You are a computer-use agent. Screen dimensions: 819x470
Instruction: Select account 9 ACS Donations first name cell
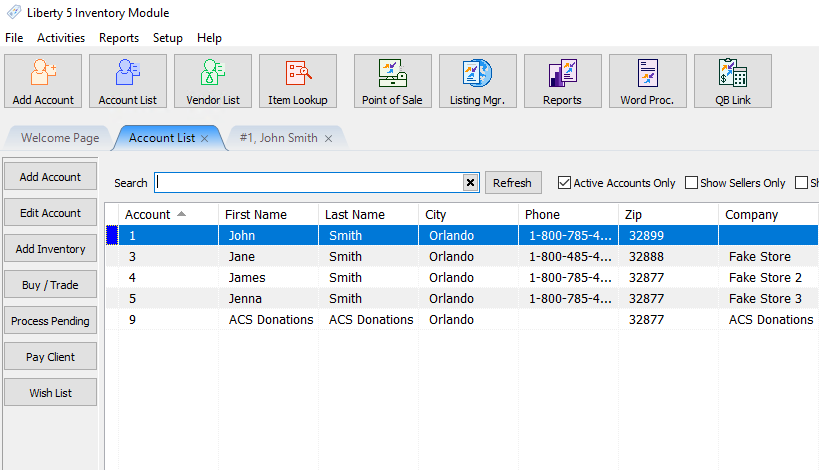[x=268, y=319]
